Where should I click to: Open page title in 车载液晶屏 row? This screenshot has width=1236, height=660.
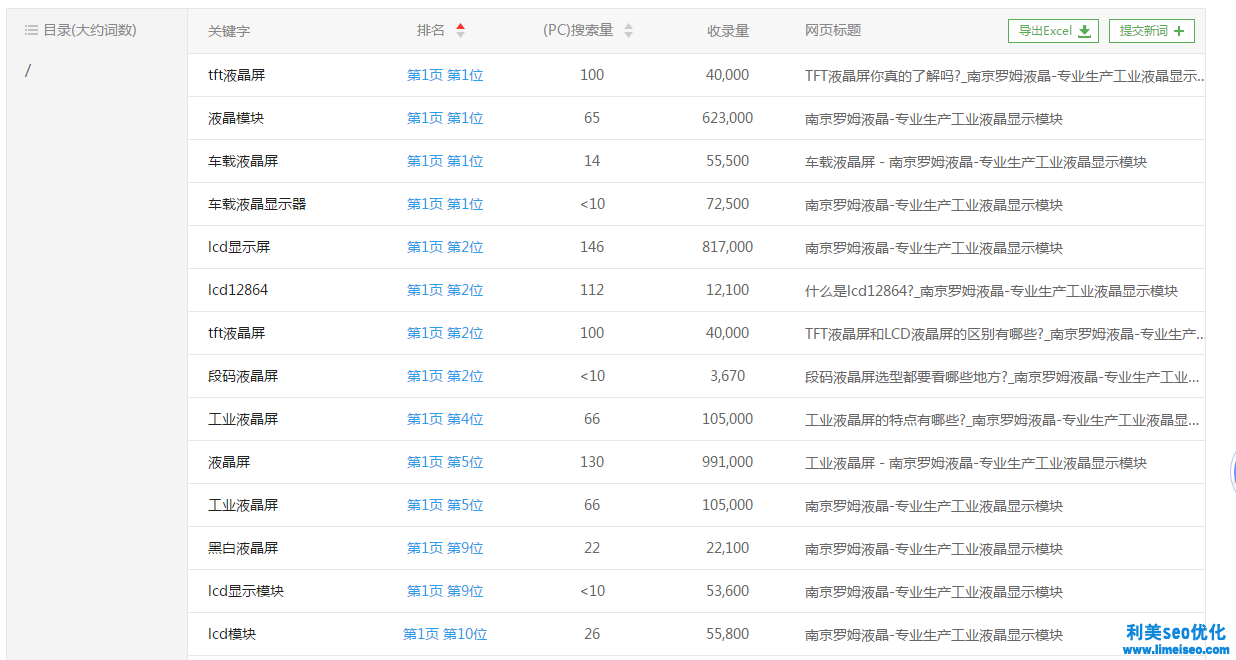[x=976, y=162]
